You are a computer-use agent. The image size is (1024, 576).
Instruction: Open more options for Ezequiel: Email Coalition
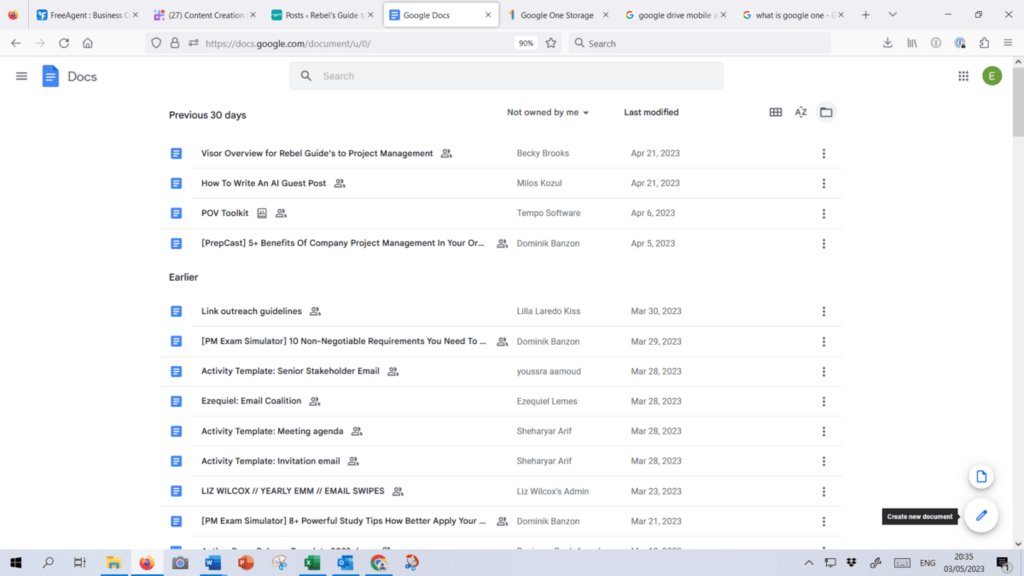pos(824,402)
